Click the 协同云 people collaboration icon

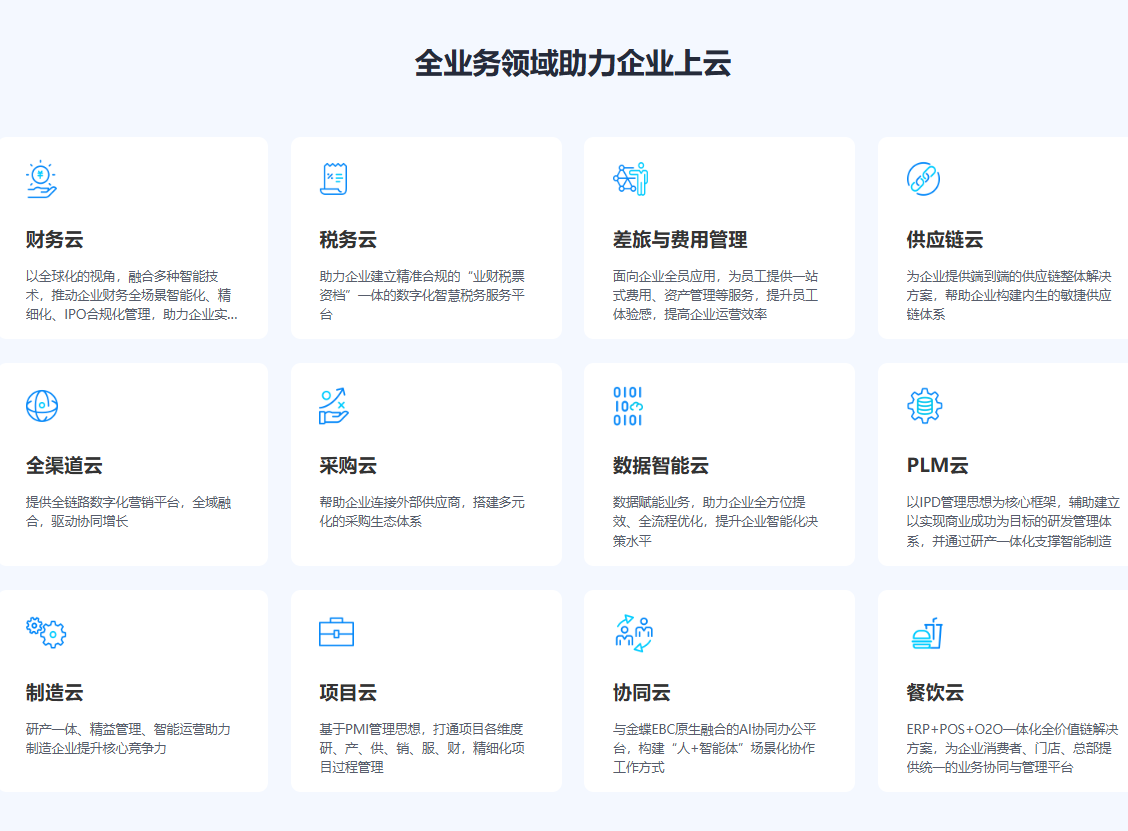pyautogui.click(x=633, y=632)
